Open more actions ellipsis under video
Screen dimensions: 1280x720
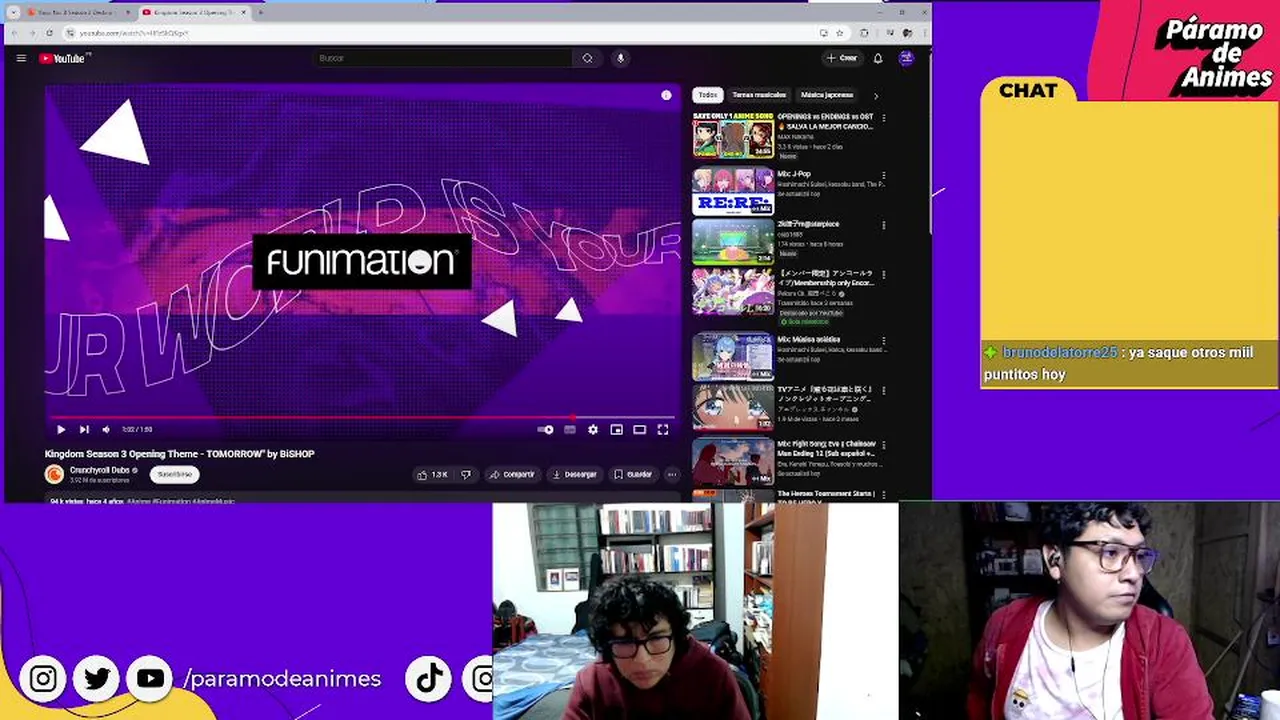[672, 474]
